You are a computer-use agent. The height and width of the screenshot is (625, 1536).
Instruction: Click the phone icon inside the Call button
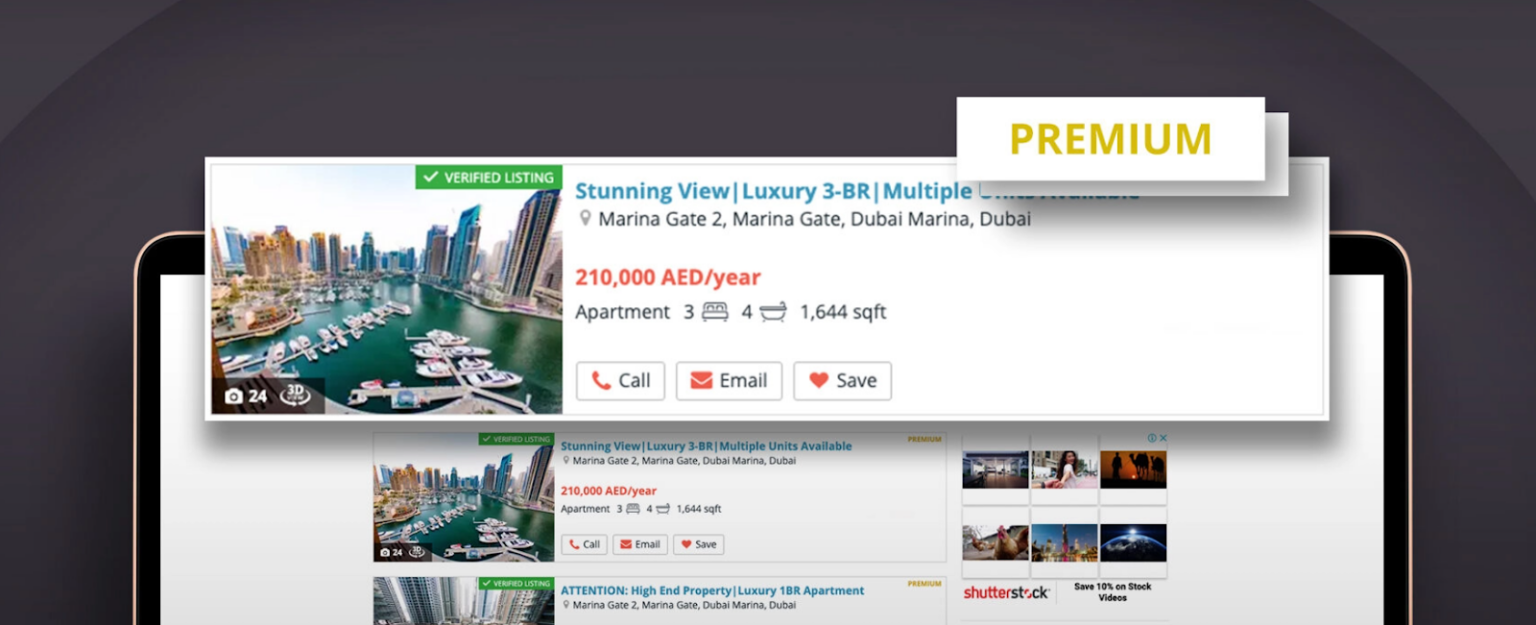600,381
